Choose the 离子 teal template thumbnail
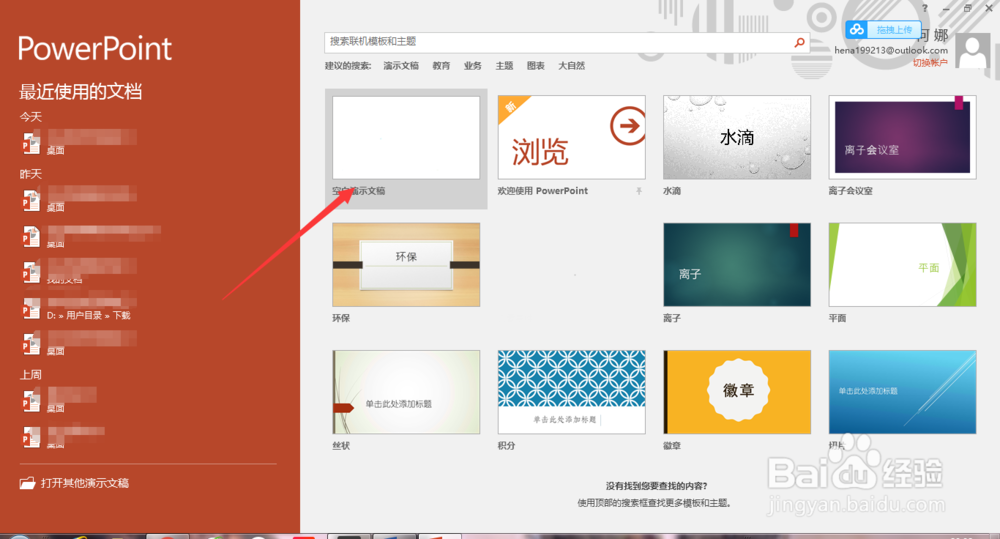This screenshot has width=1000, height=539. (737, 265)
